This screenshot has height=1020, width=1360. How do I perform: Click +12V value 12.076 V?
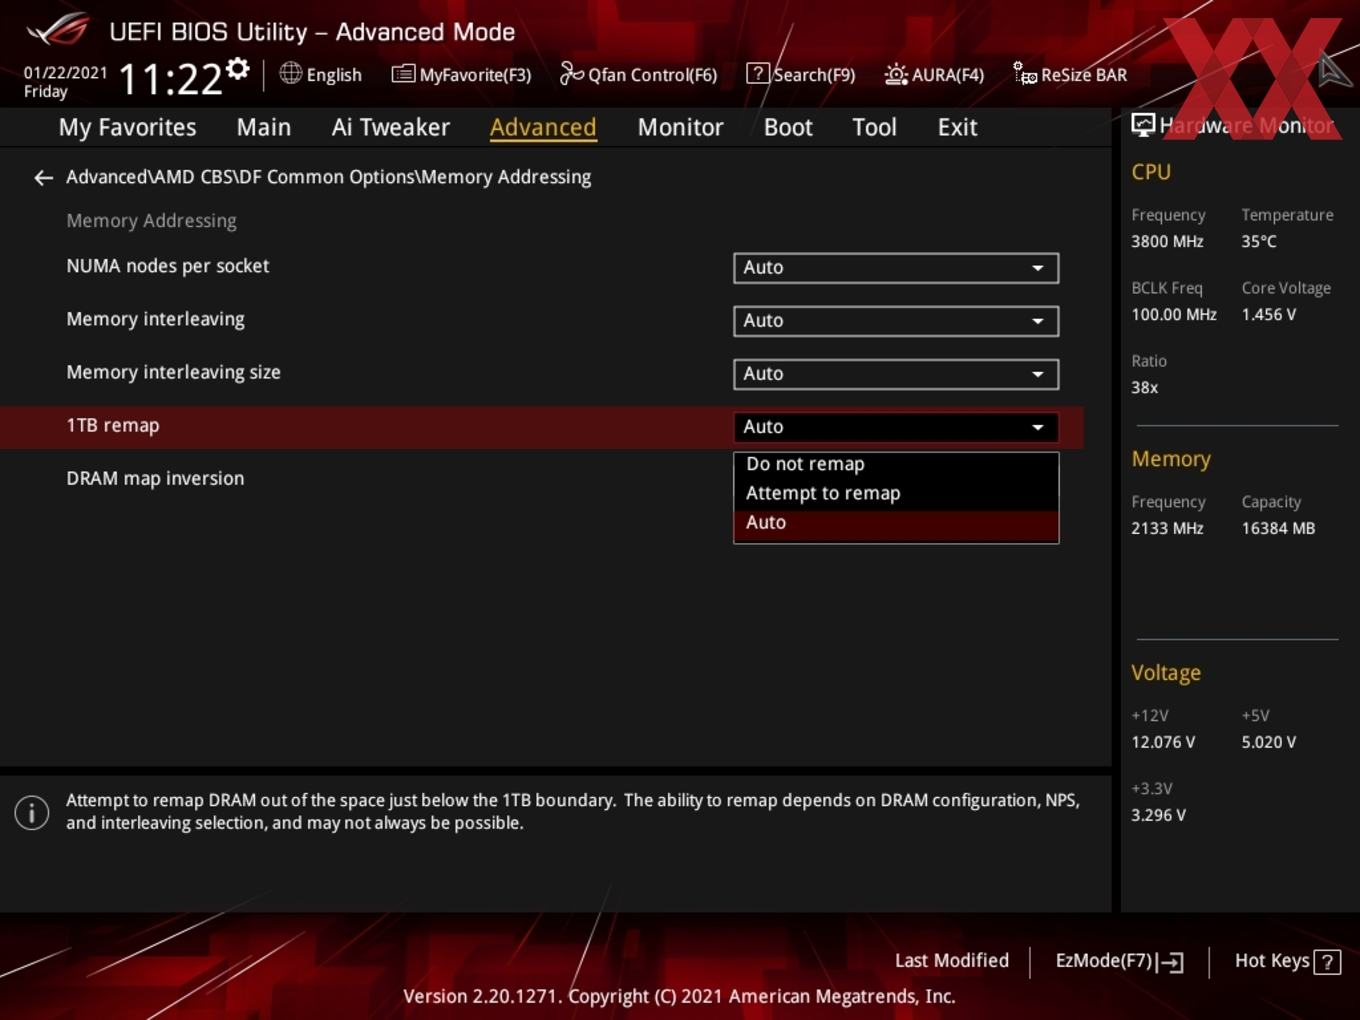click(x=1163, y=743)
